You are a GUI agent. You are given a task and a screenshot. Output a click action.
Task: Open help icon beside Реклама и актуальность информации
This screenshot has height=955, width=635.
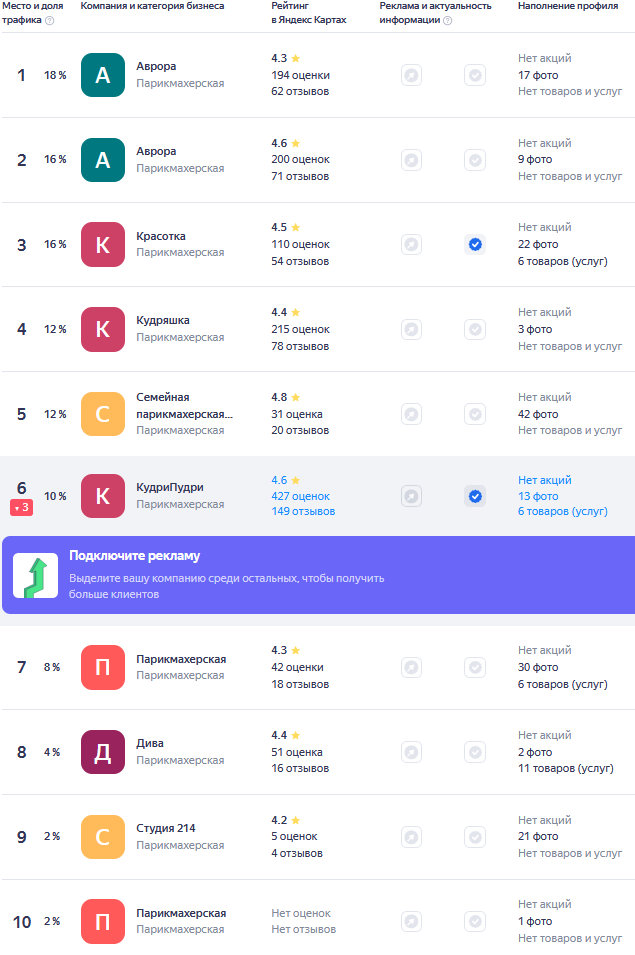click(447, 20)
